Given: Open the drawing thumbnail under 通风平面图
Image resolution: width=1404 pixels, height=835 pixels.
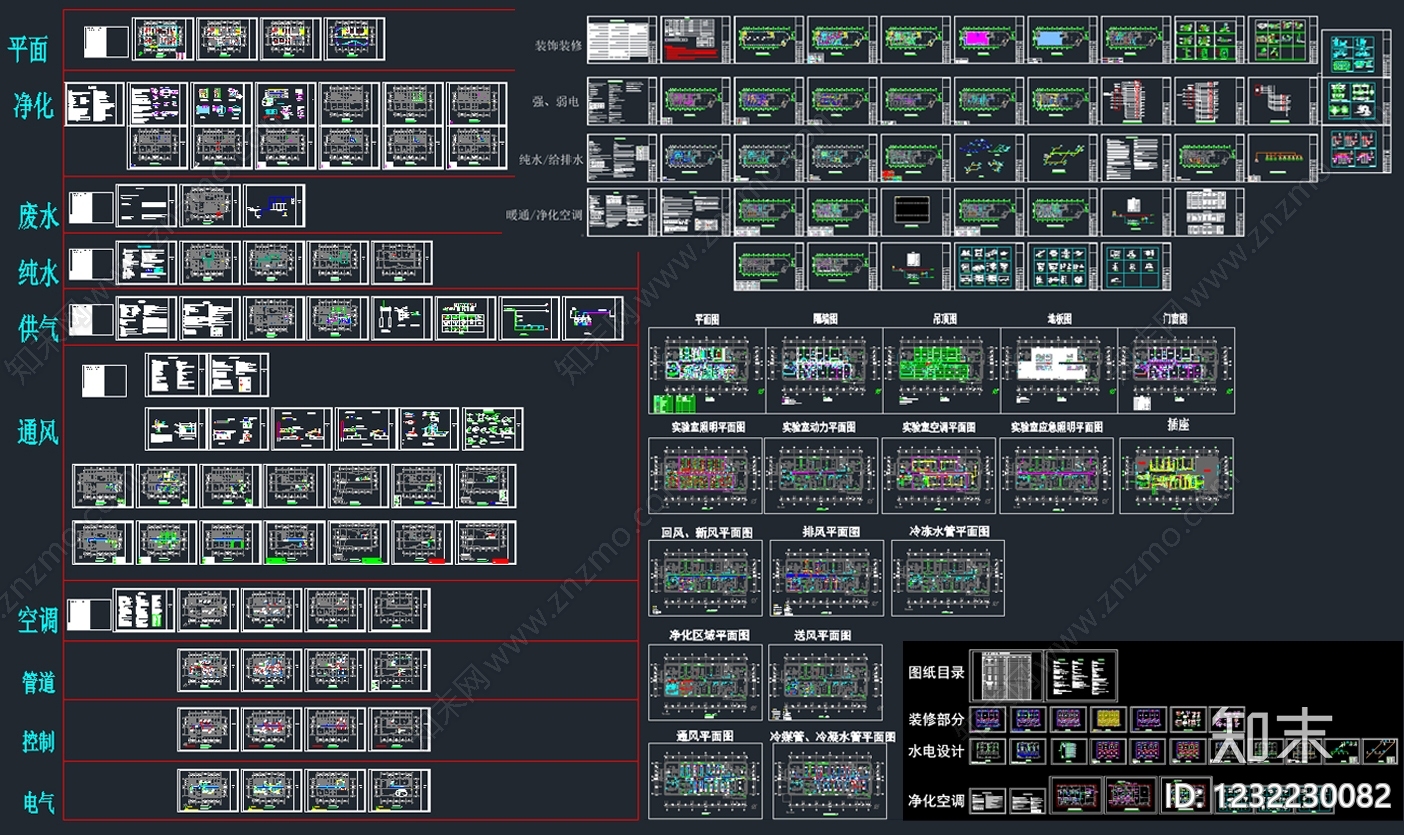Looking at the screenshot, I should (x=705, y=781).
